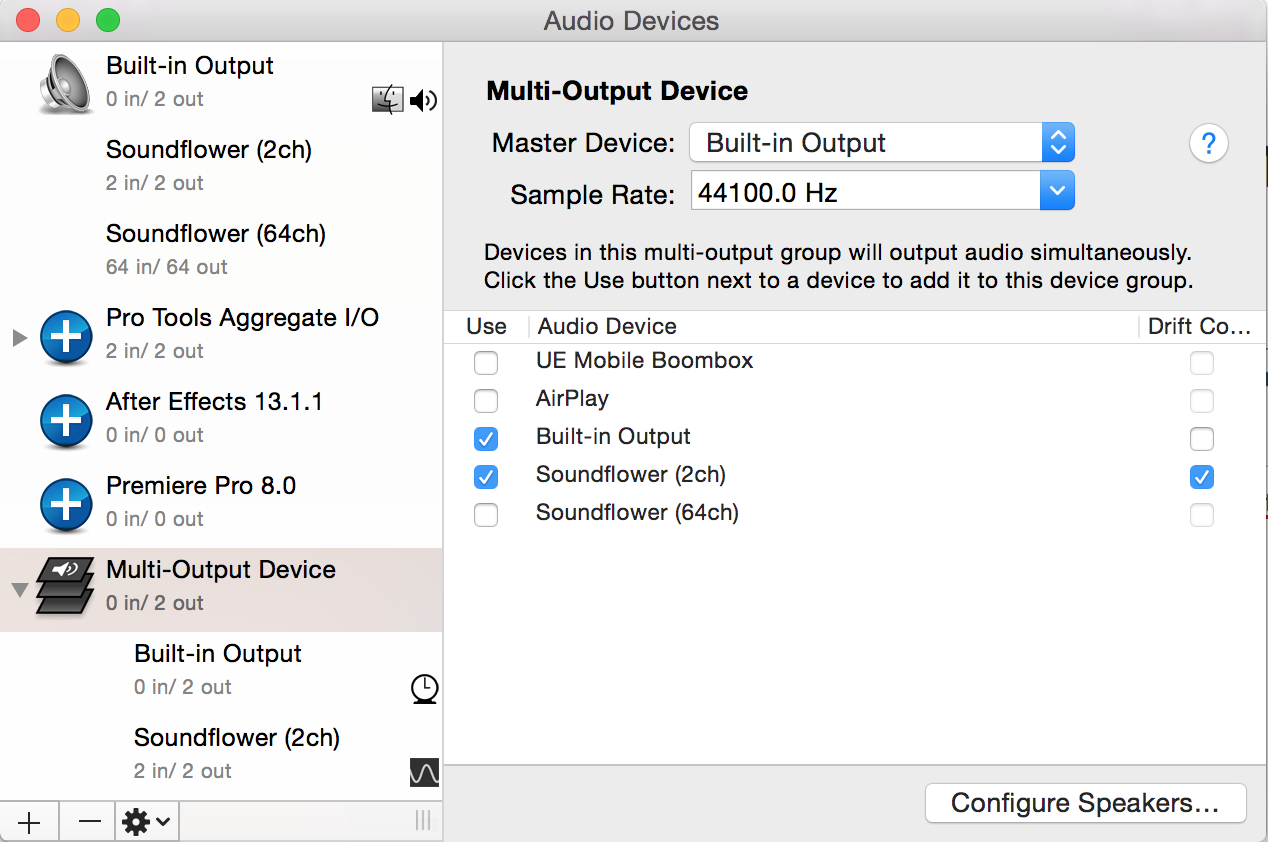The height and width of the screenshot is (842, 1268).
Task: Enable the UE Mobile Boombox use checkbox
Action: (486, 363)
